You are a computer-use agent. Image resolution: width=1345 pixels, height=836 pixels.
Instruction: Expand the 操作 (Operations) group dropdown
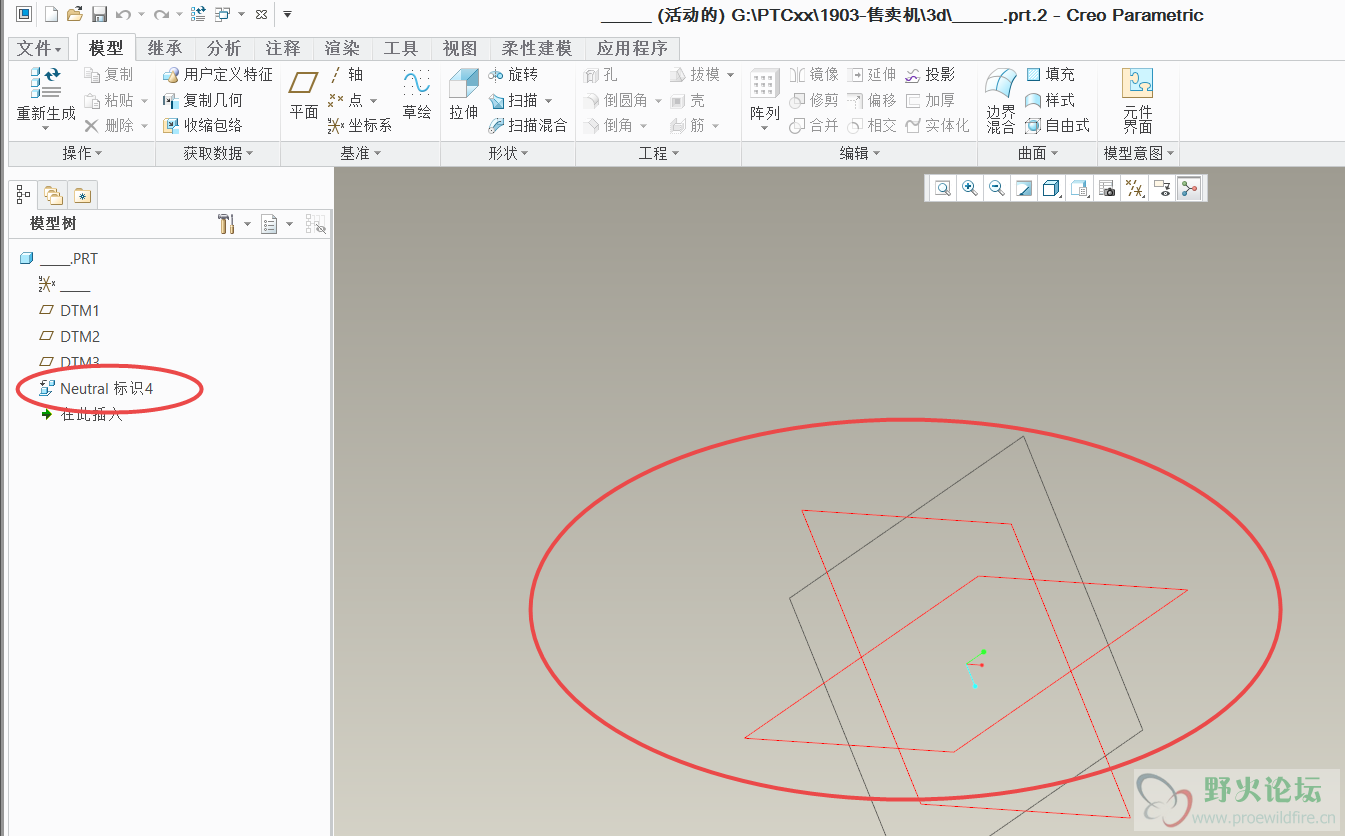(x=82, y=153)
